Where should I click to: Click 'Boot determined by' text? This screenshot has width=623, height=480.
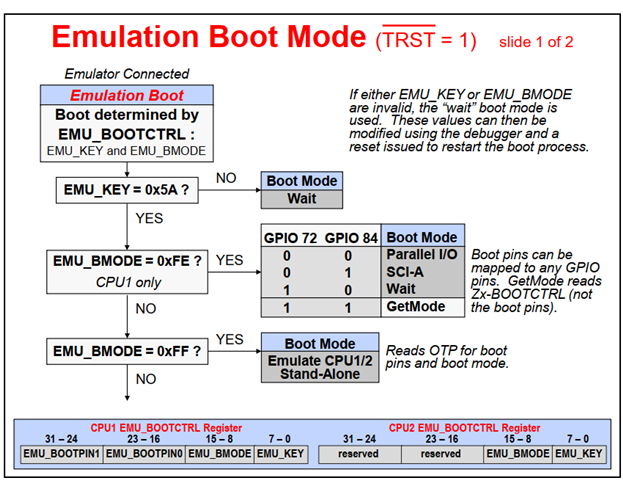pyautogui.click(x=127, y=115)
